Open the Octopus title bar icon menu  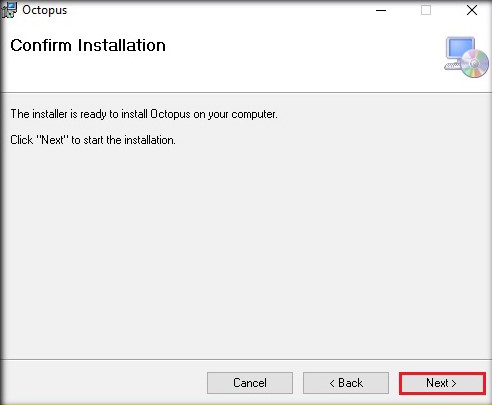click(x=8, y=10)
